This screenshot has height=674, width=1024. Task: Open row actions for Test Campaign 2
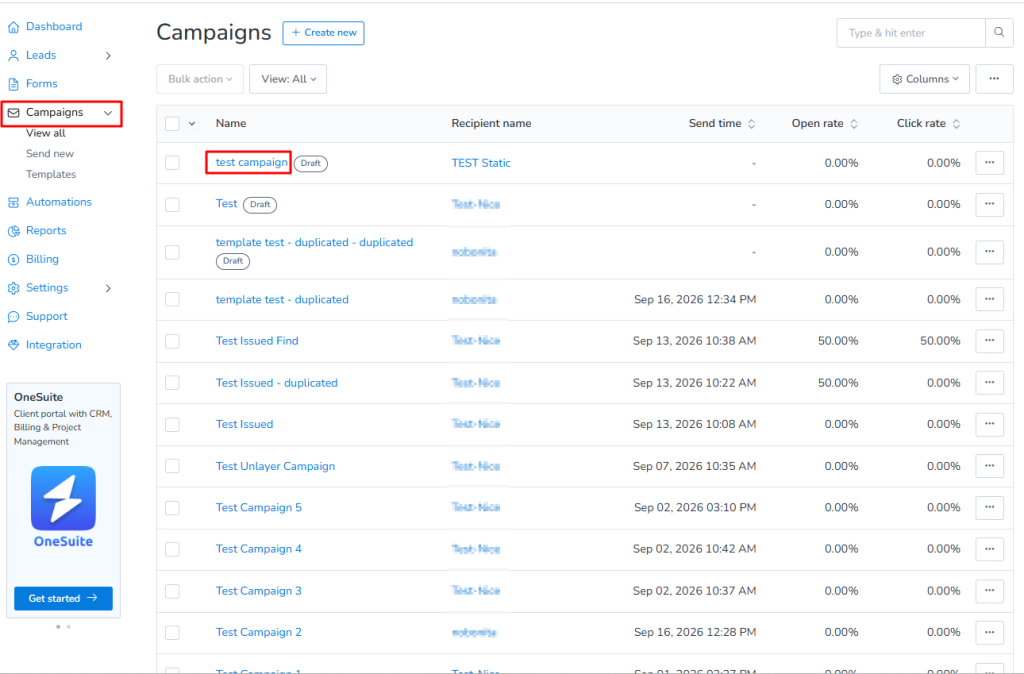tap(989, 632)
